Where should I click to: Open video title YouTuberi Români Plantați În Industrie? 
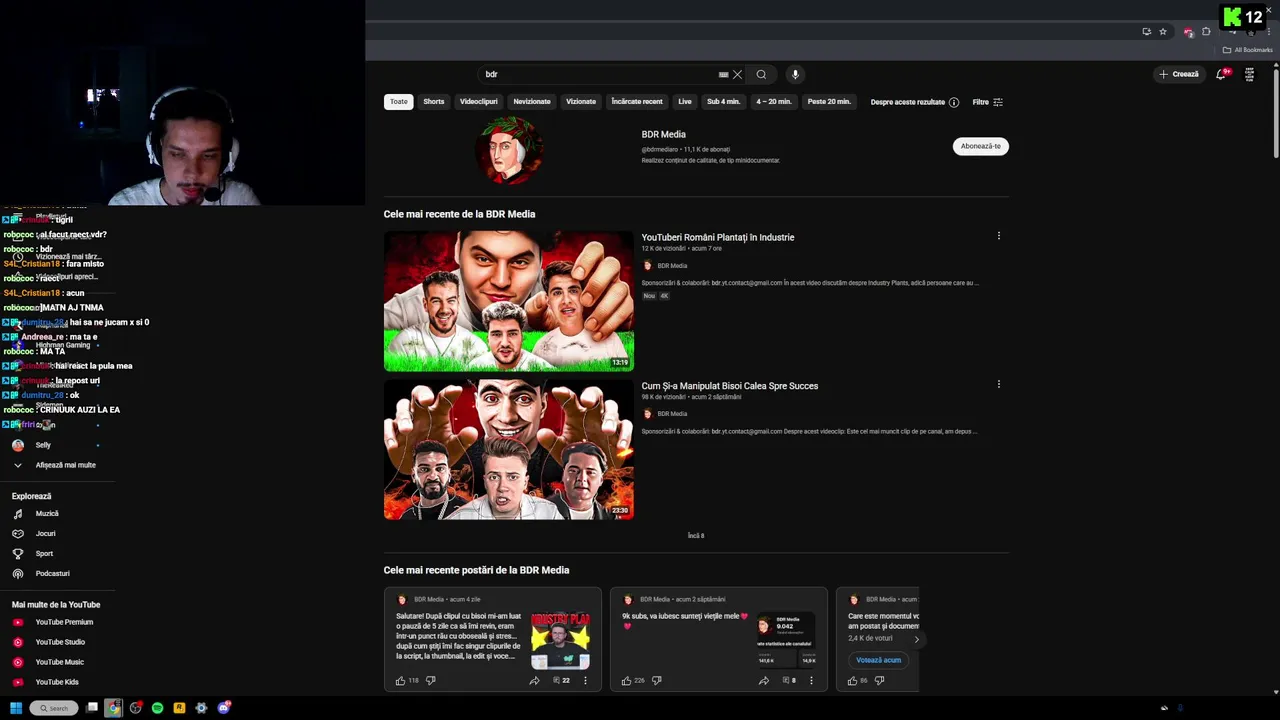[718, 237]
